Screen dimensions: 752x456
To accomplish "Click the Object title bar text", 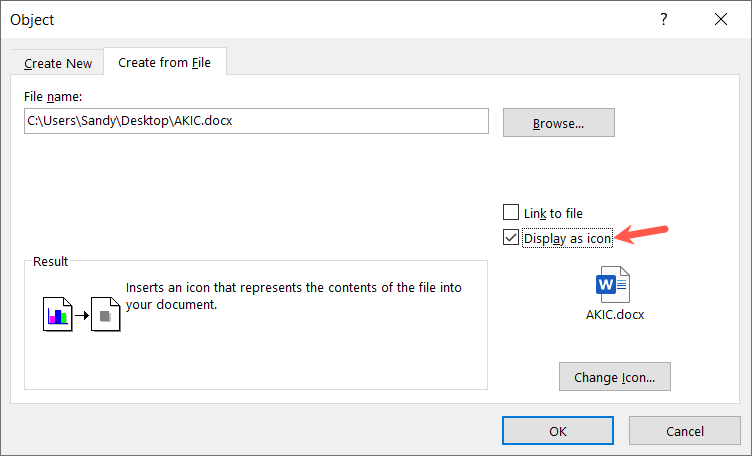I will 32,20.
